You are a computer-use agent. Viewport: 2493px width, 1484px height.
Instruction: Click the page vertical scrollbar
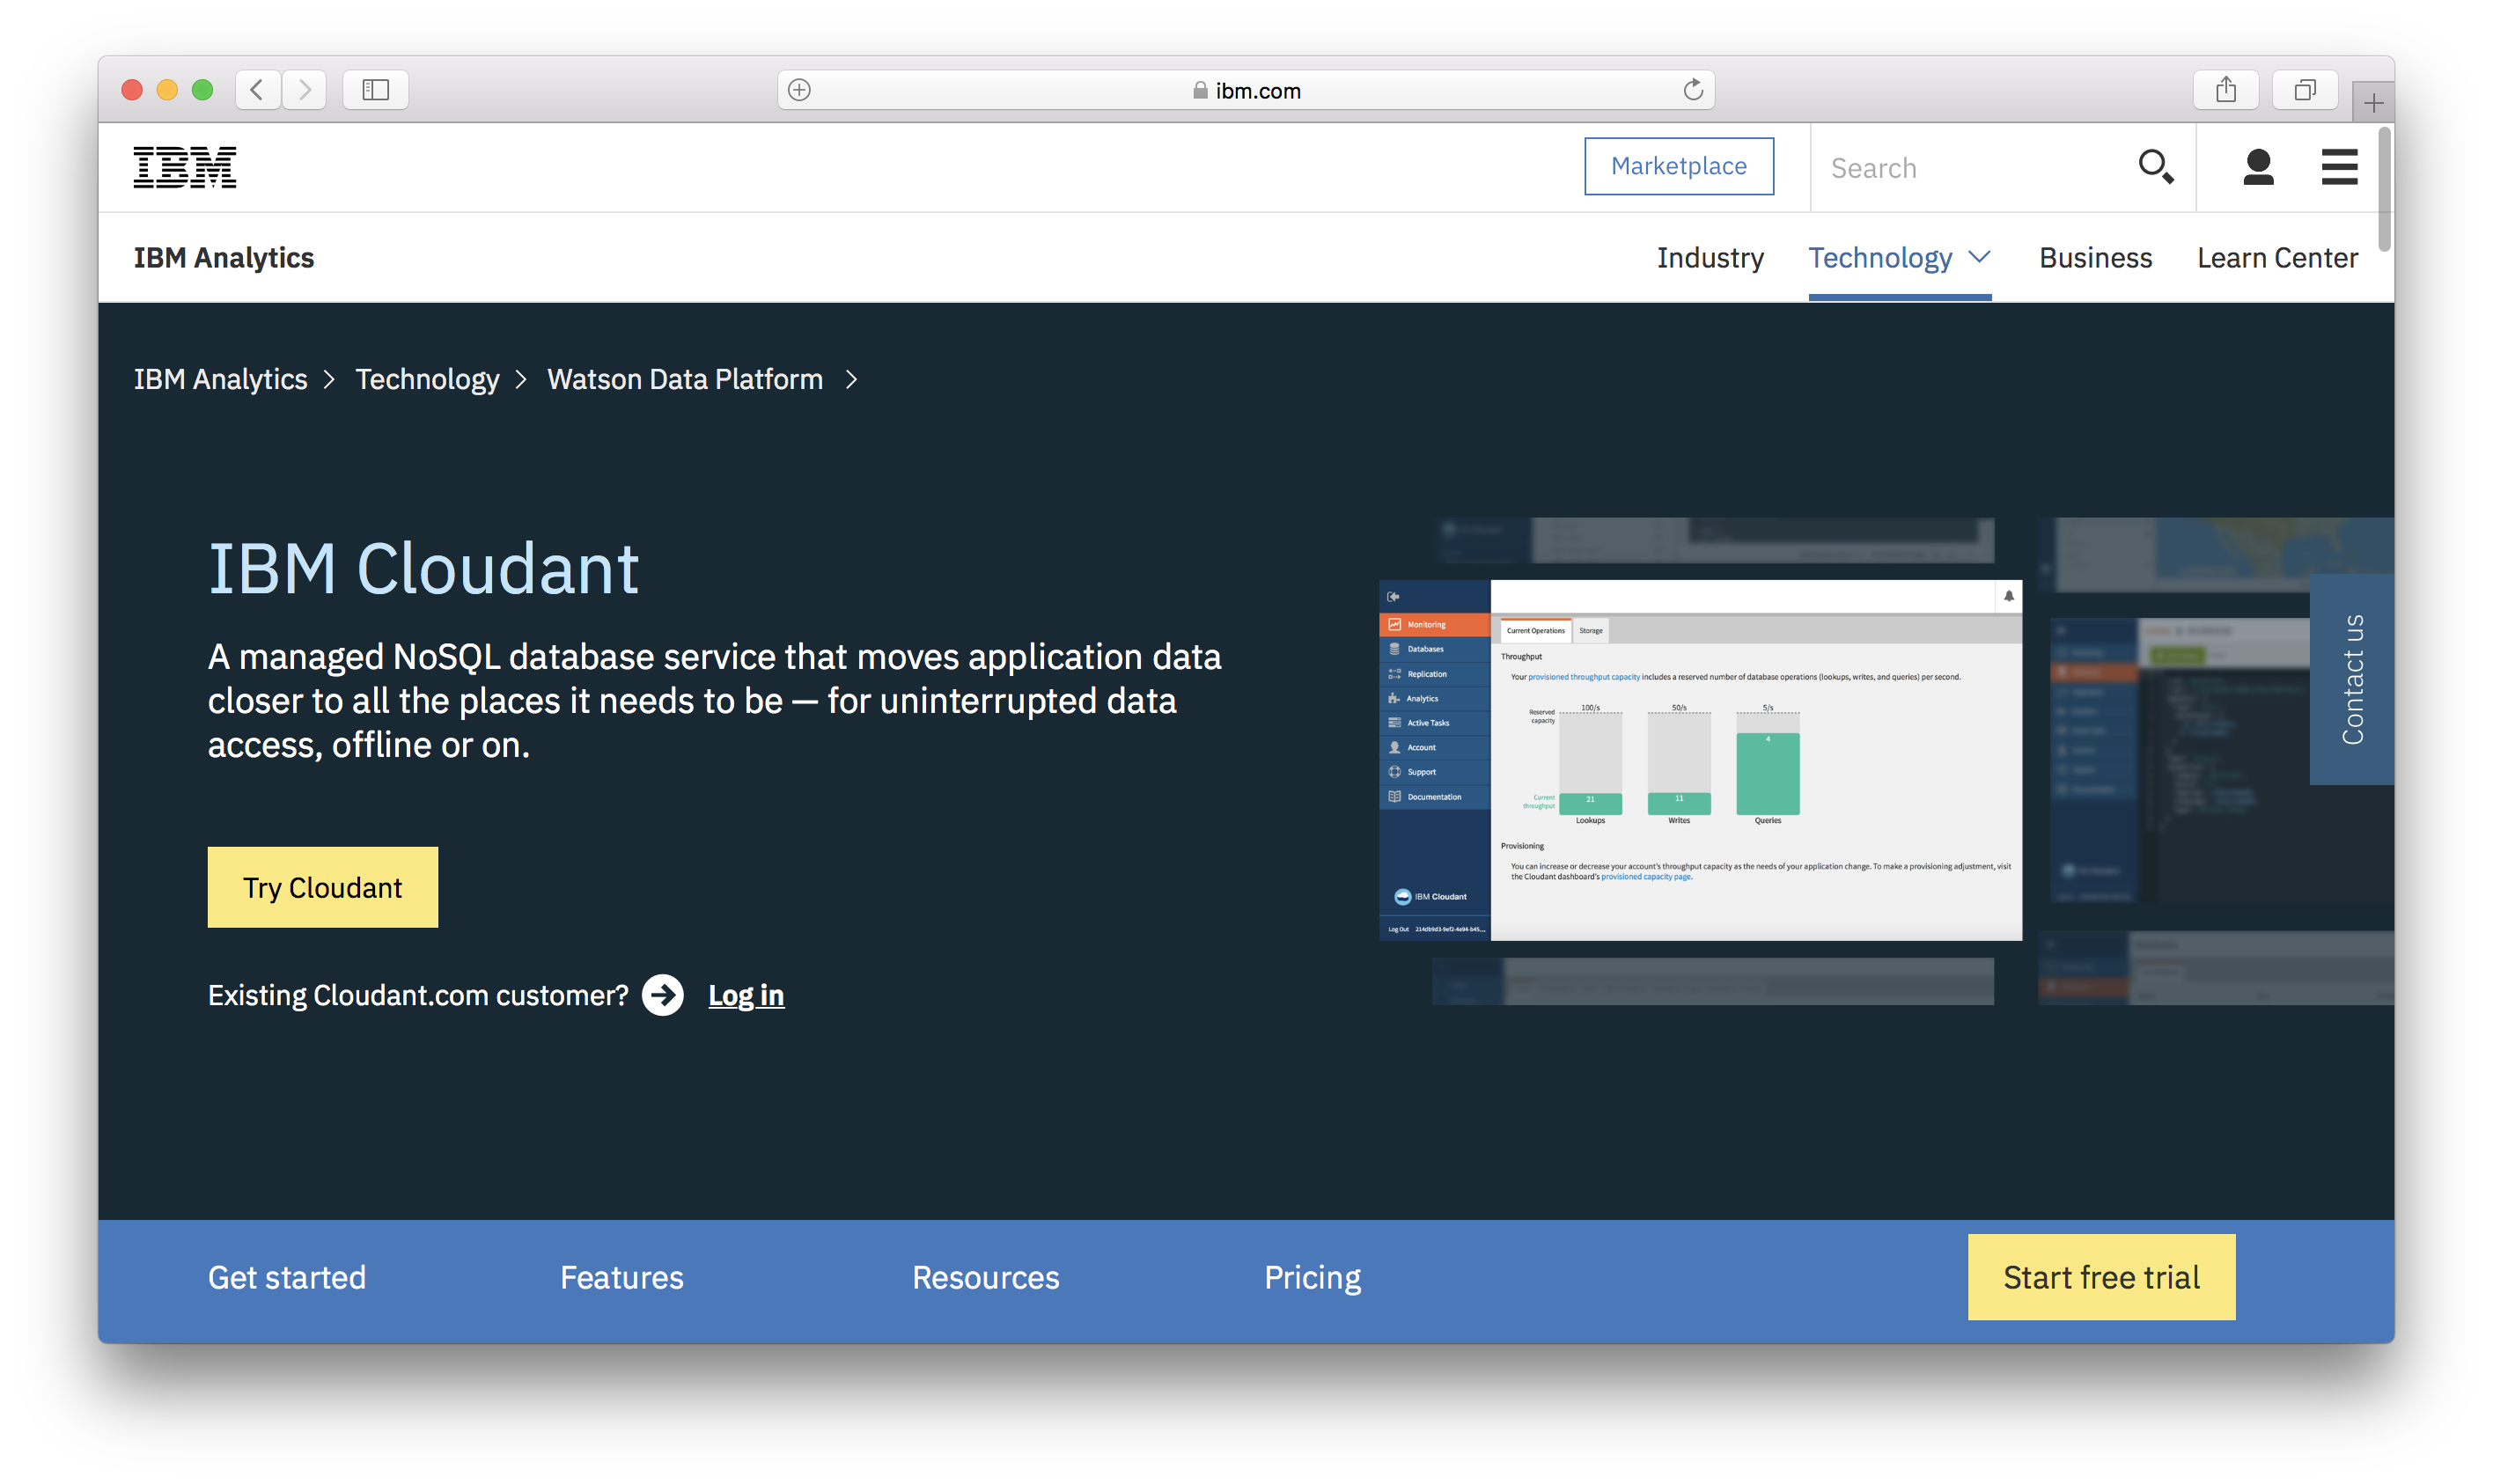pos(2383,190)
